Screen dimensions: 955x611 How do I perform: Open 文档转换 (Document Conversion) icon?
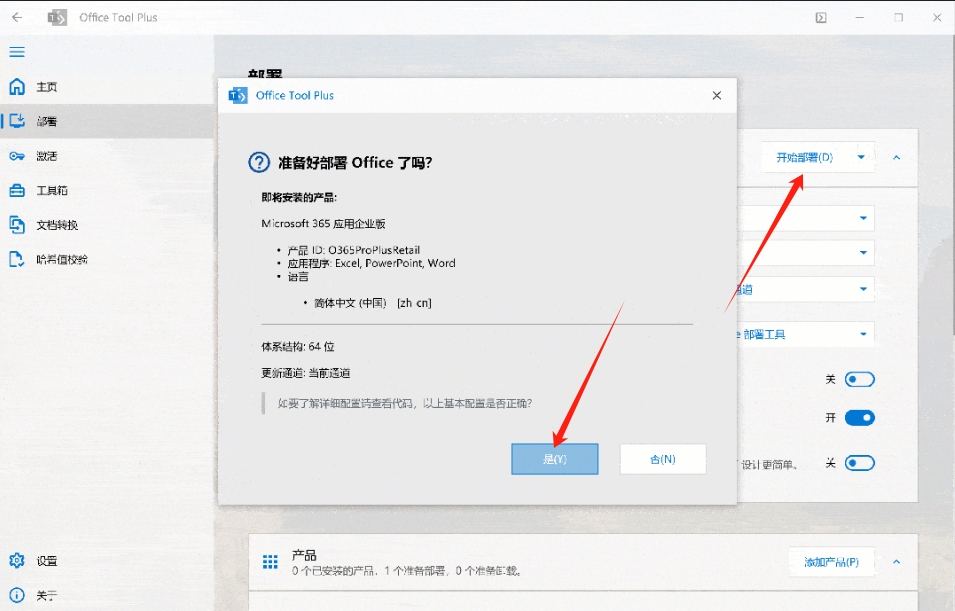tap(17, 224)
